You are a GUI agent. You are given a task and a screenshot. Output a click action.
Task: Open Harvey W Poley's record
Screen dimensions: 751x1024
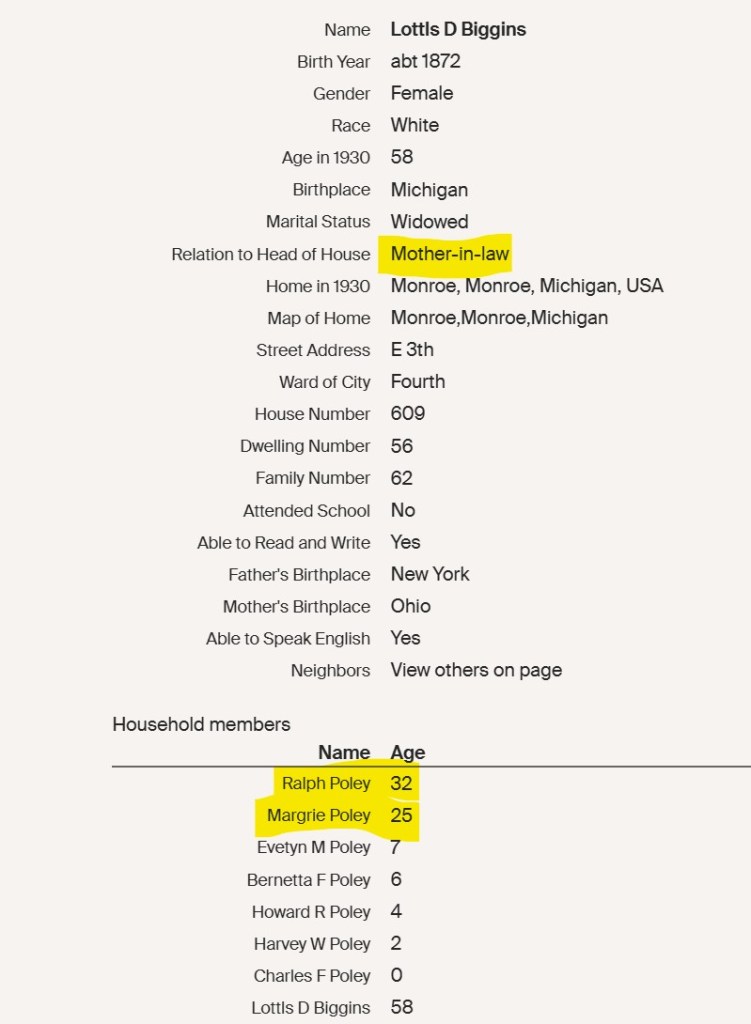(312, 944)
